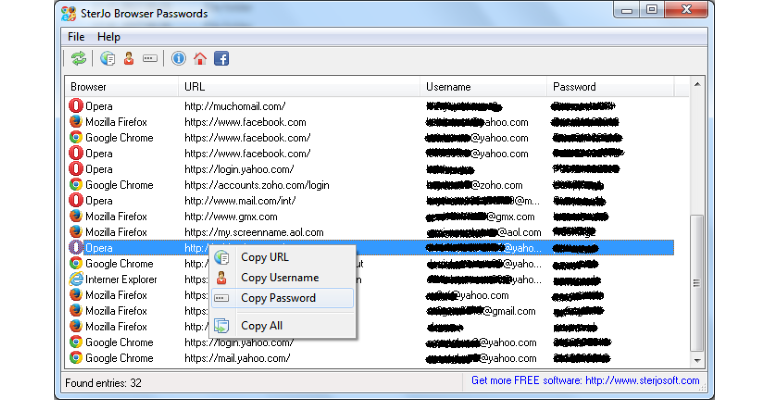Select the Opera muchomail.com row
770x400 pixels.
point(370,106)
